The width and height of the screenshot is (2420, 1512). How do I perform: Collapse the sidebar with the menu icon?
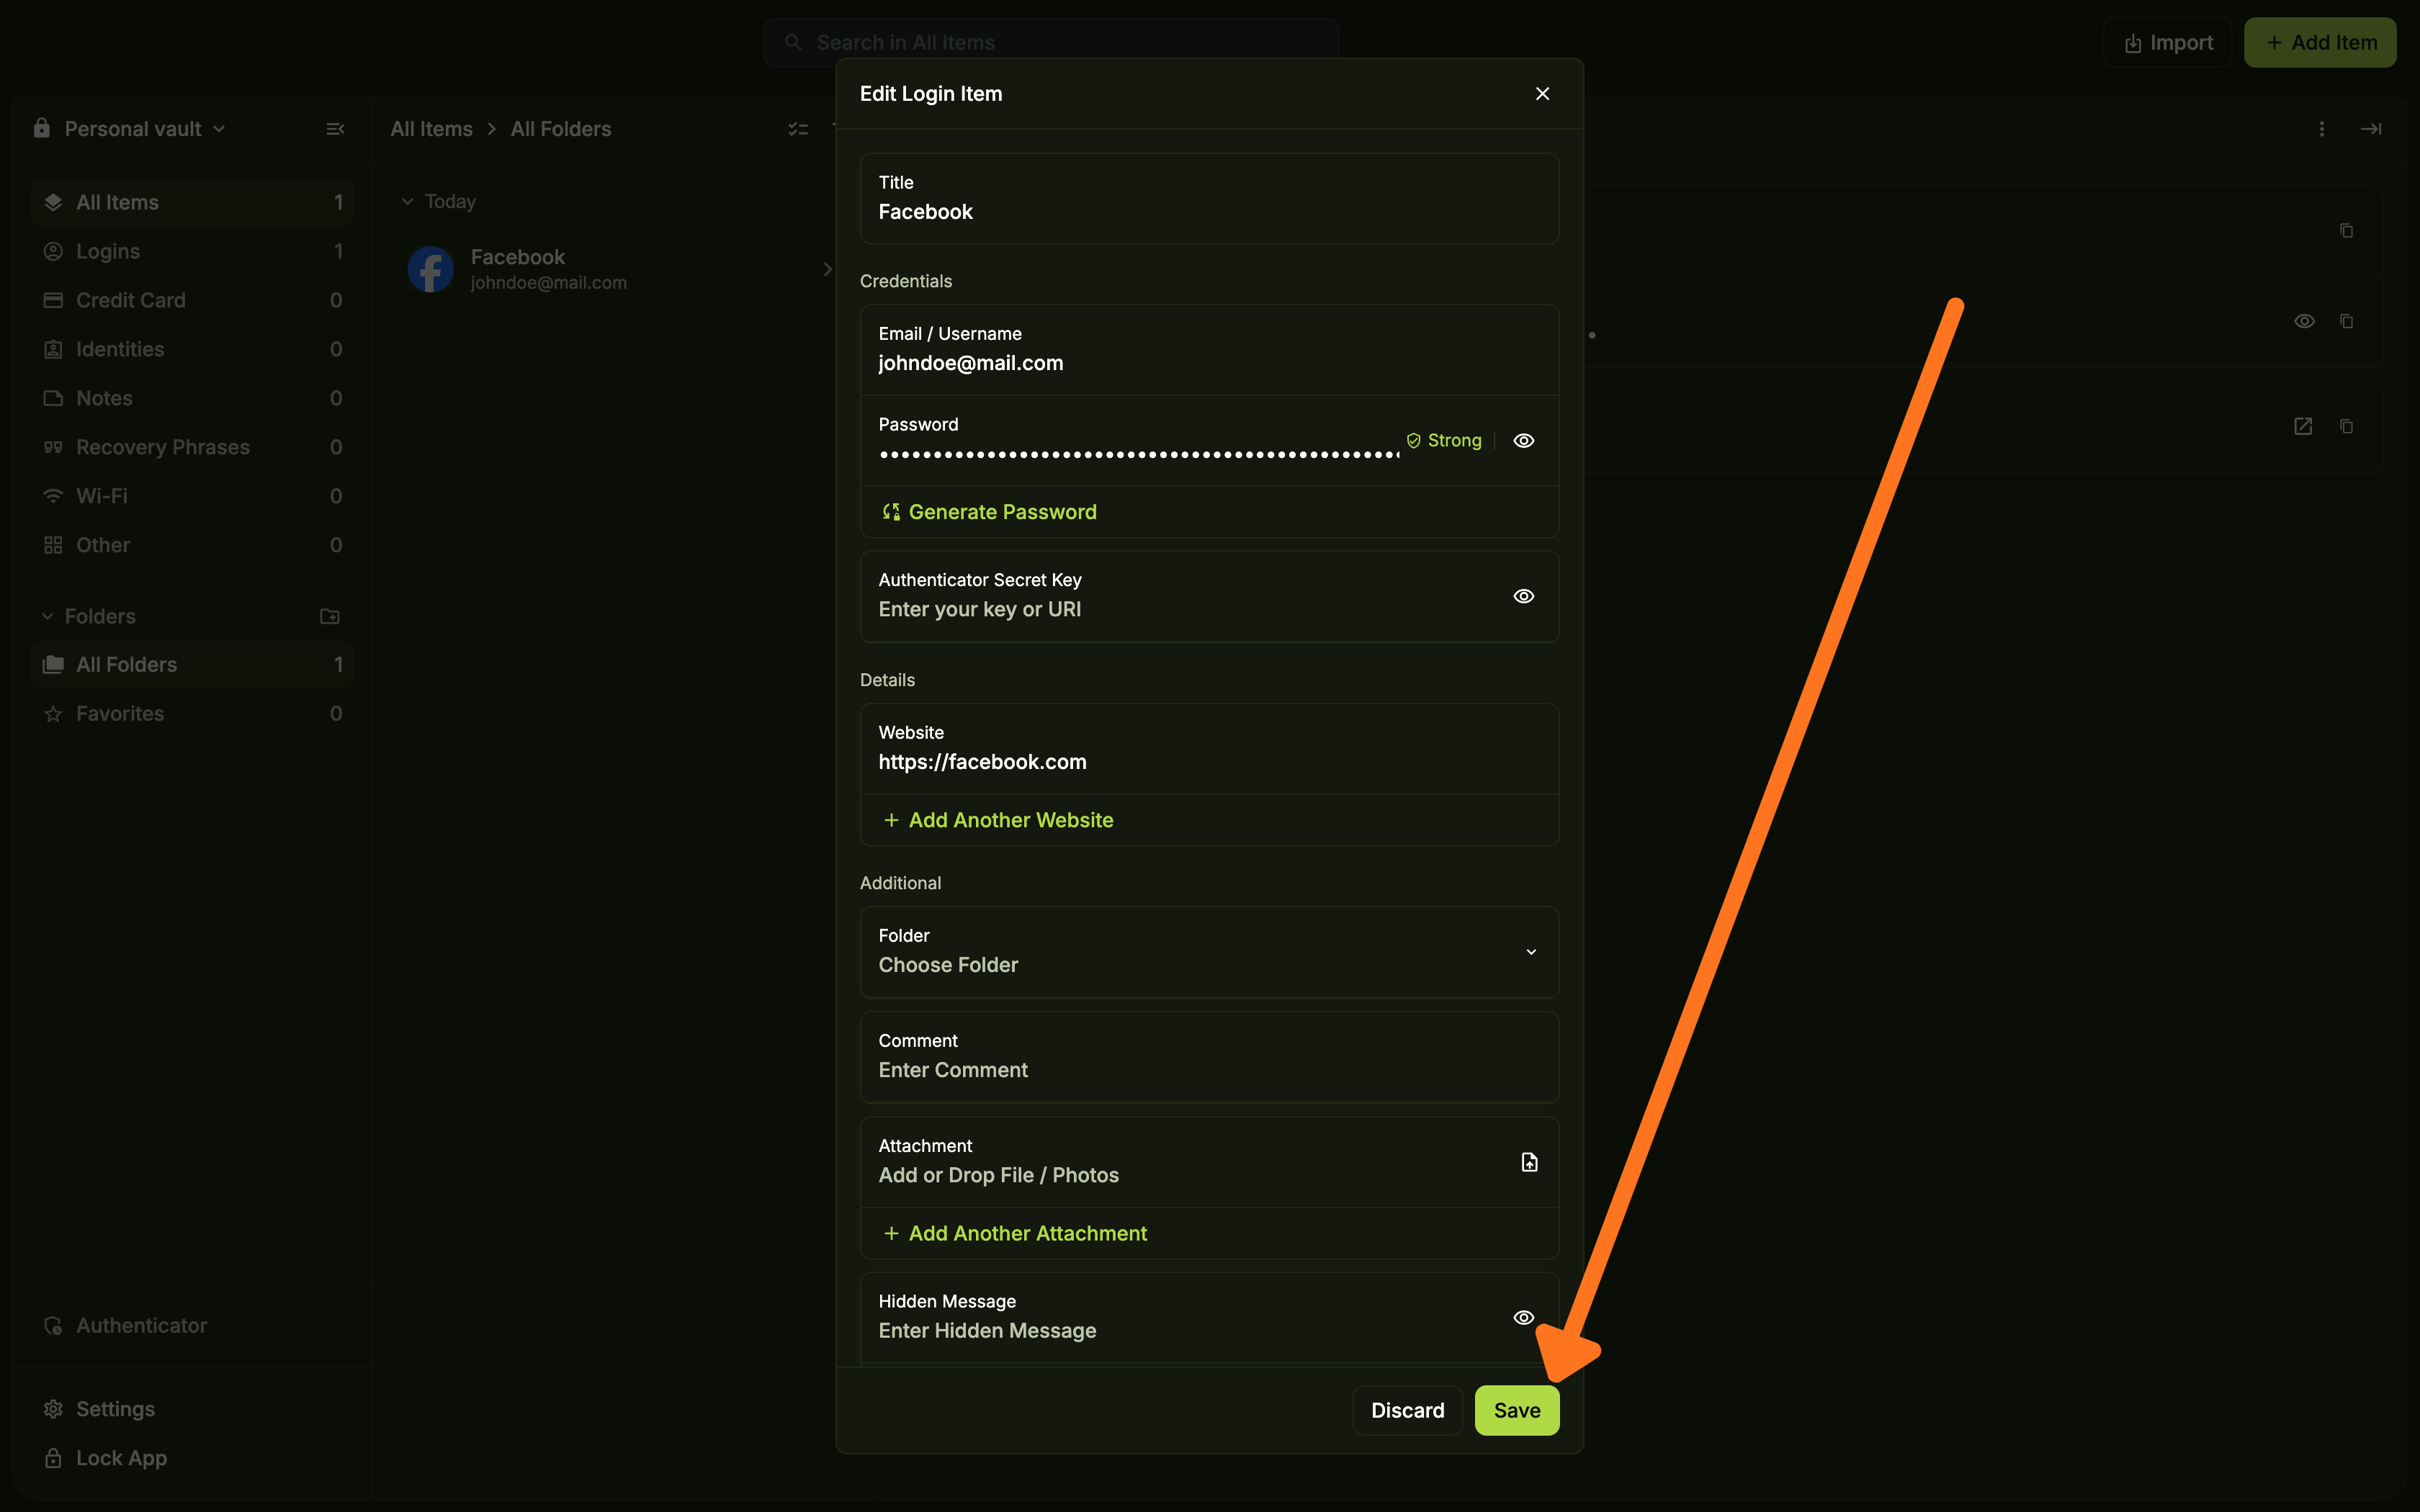(335, 129)
